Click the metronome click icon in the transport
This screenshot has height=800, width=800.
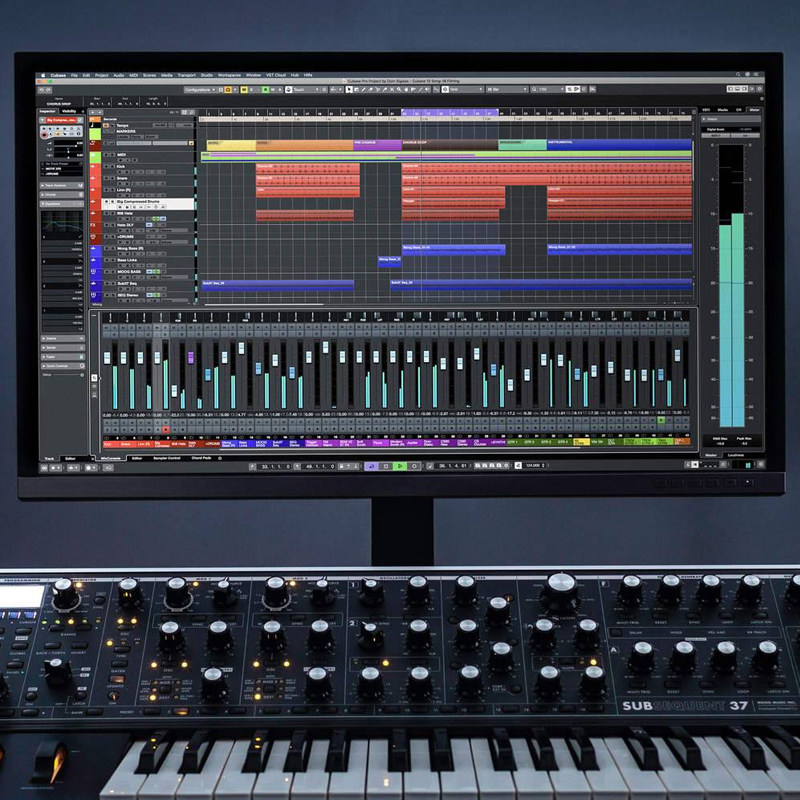point(518,463)
